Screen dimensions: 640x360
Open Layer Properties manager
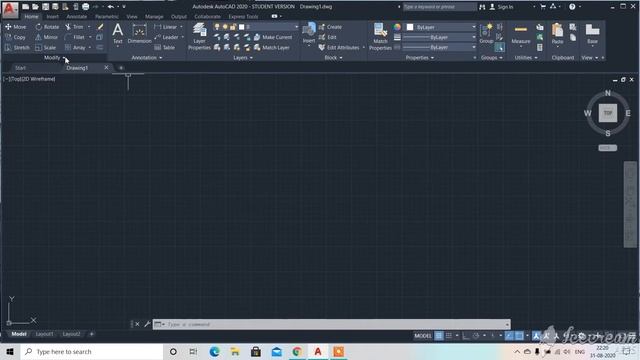pos(199,37)
